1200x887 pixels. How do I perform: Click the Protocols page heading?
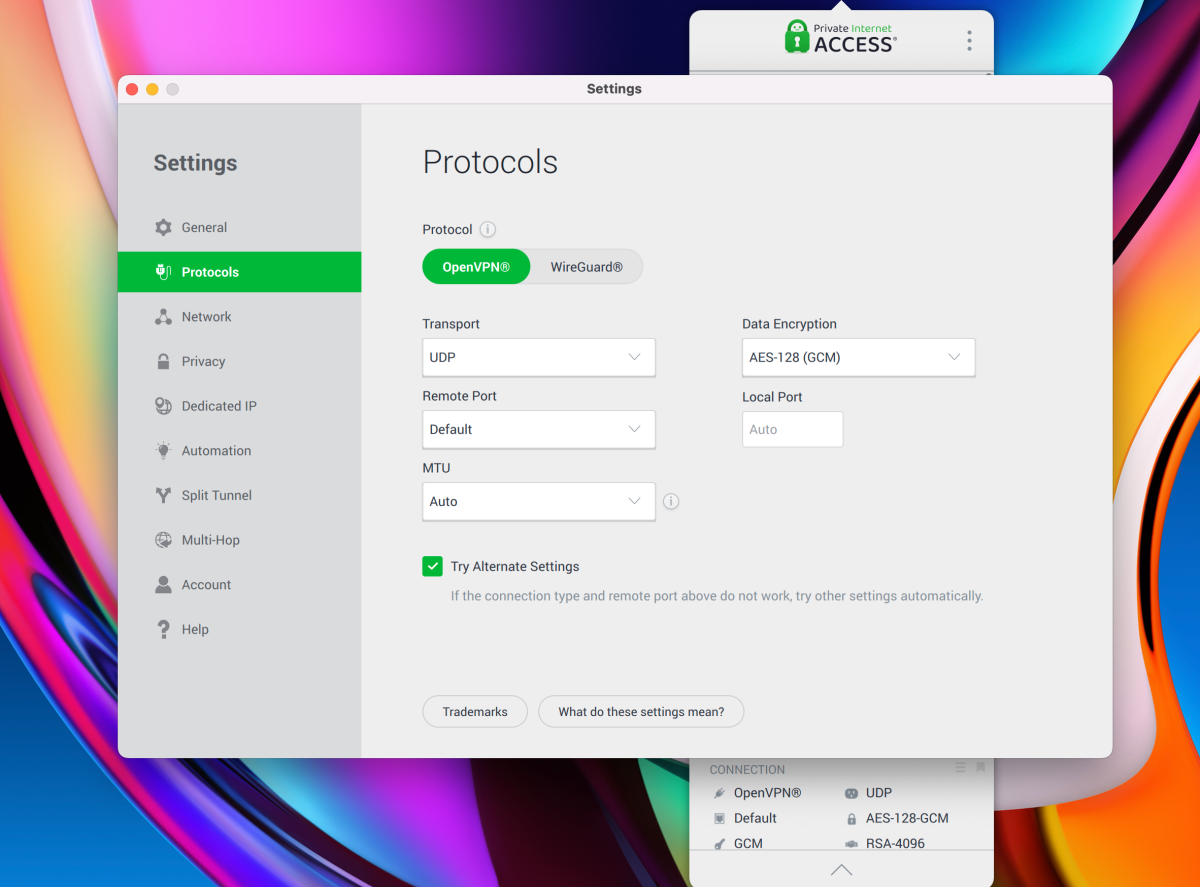tap(490, 162)
